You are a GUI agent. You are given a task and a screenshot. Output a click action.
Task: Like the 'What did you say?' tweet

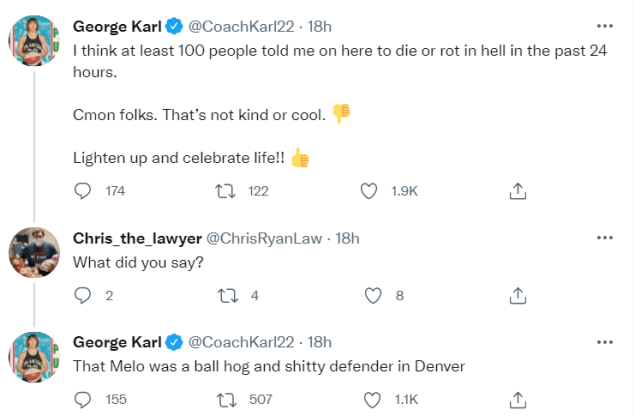click(373, 295)
